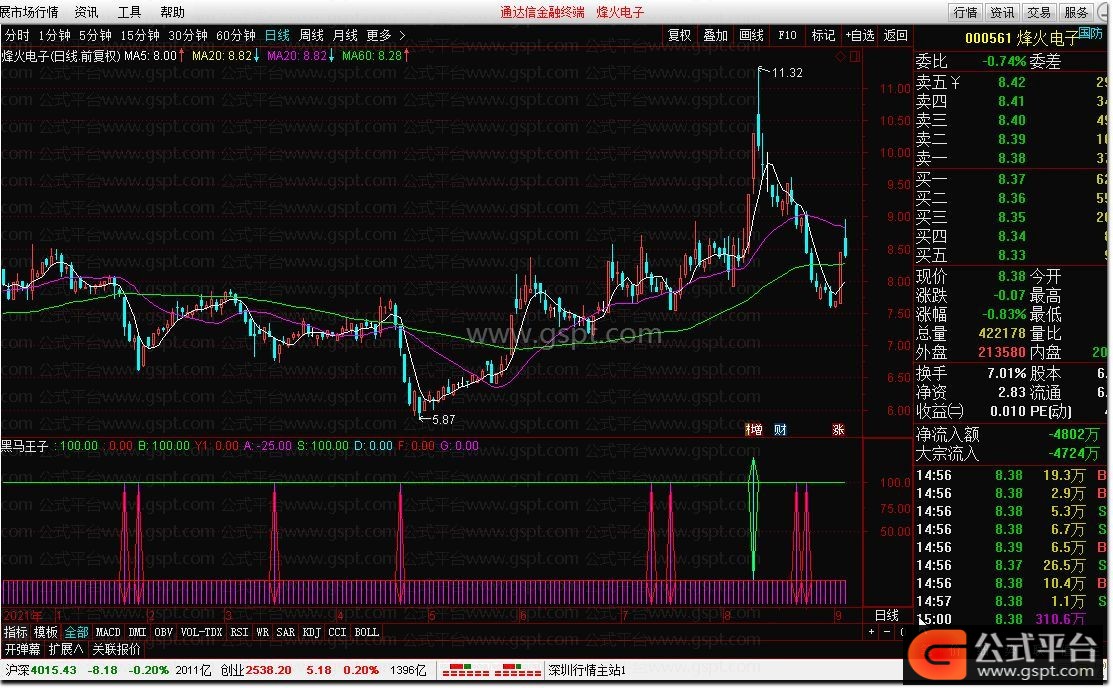The image size is (1113, 688).
Task: Switch indicator to CCI
Action: (337, 632)
